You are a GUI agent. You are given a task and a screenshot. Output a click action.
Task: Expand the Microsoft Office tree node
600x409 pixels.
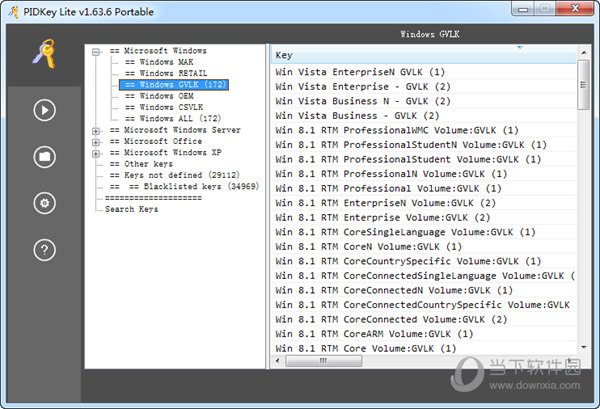(x=96, y=142)
